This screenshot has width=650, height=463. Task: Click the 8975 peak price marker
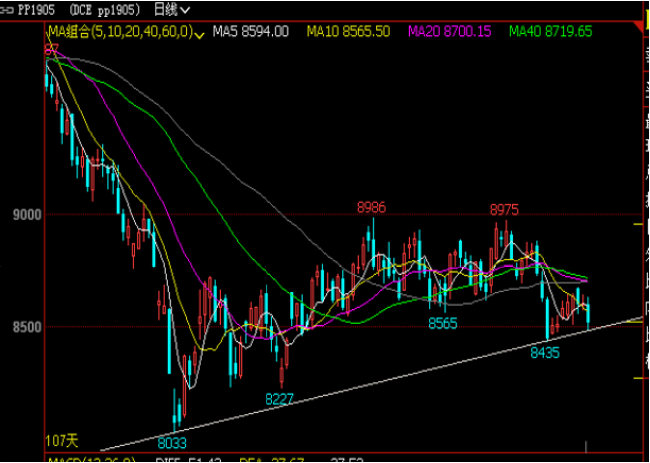tap(504, 209)
